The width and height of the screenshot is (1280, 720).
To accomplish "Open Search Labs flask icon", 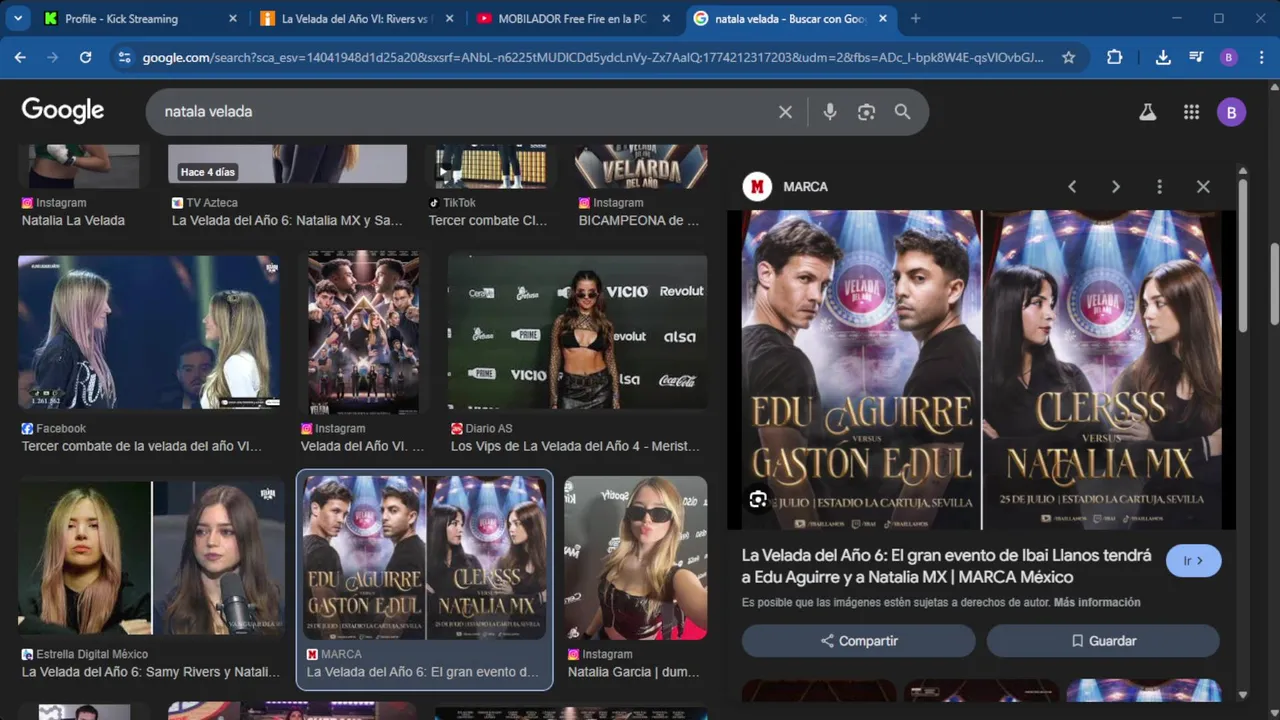I will point(1147,112).
